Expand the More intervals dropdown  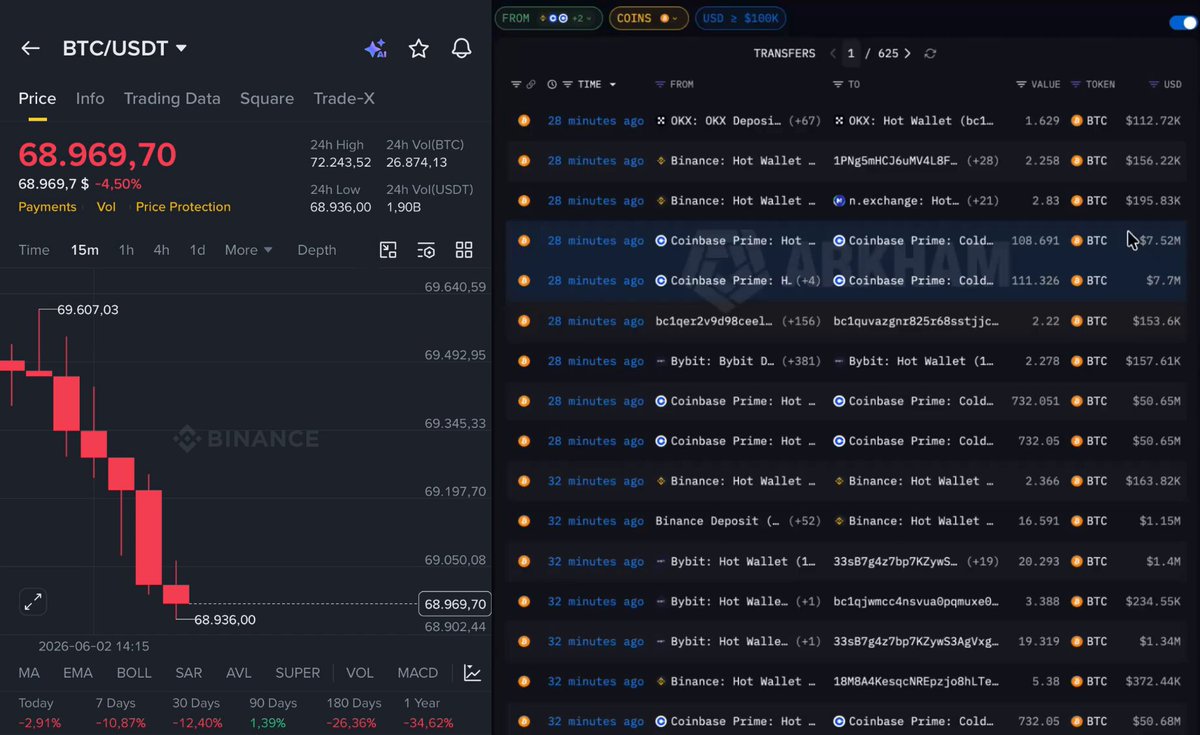click(x=248, y=250)
